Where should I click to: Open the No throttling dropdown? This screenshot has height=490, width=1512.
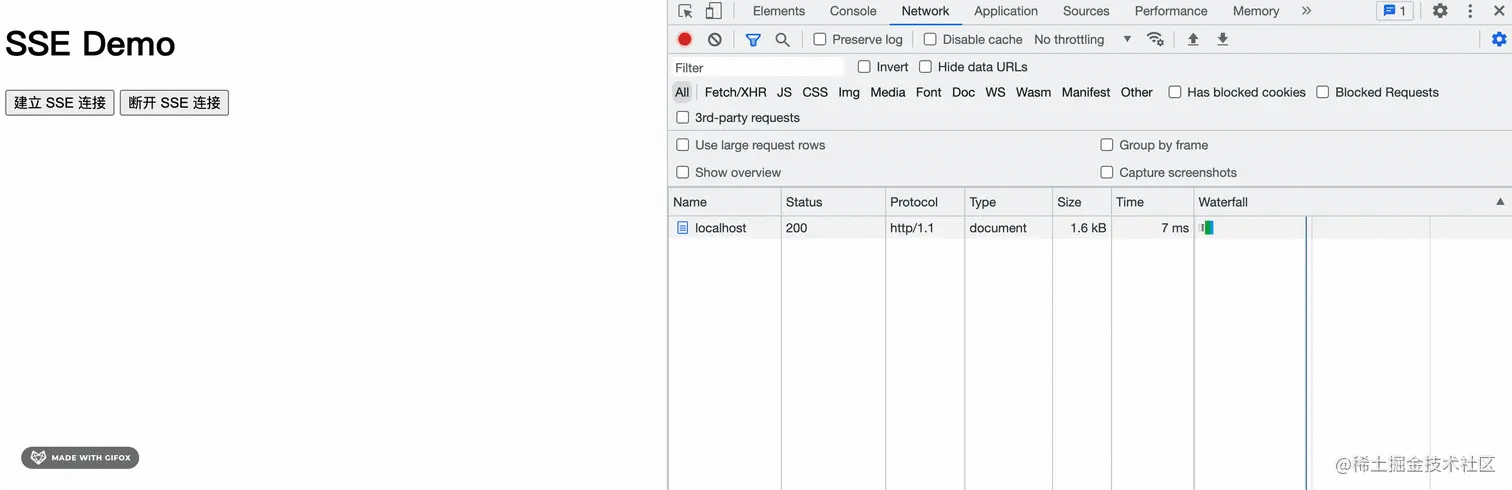pyautogui.click(x=1082, y=39)
